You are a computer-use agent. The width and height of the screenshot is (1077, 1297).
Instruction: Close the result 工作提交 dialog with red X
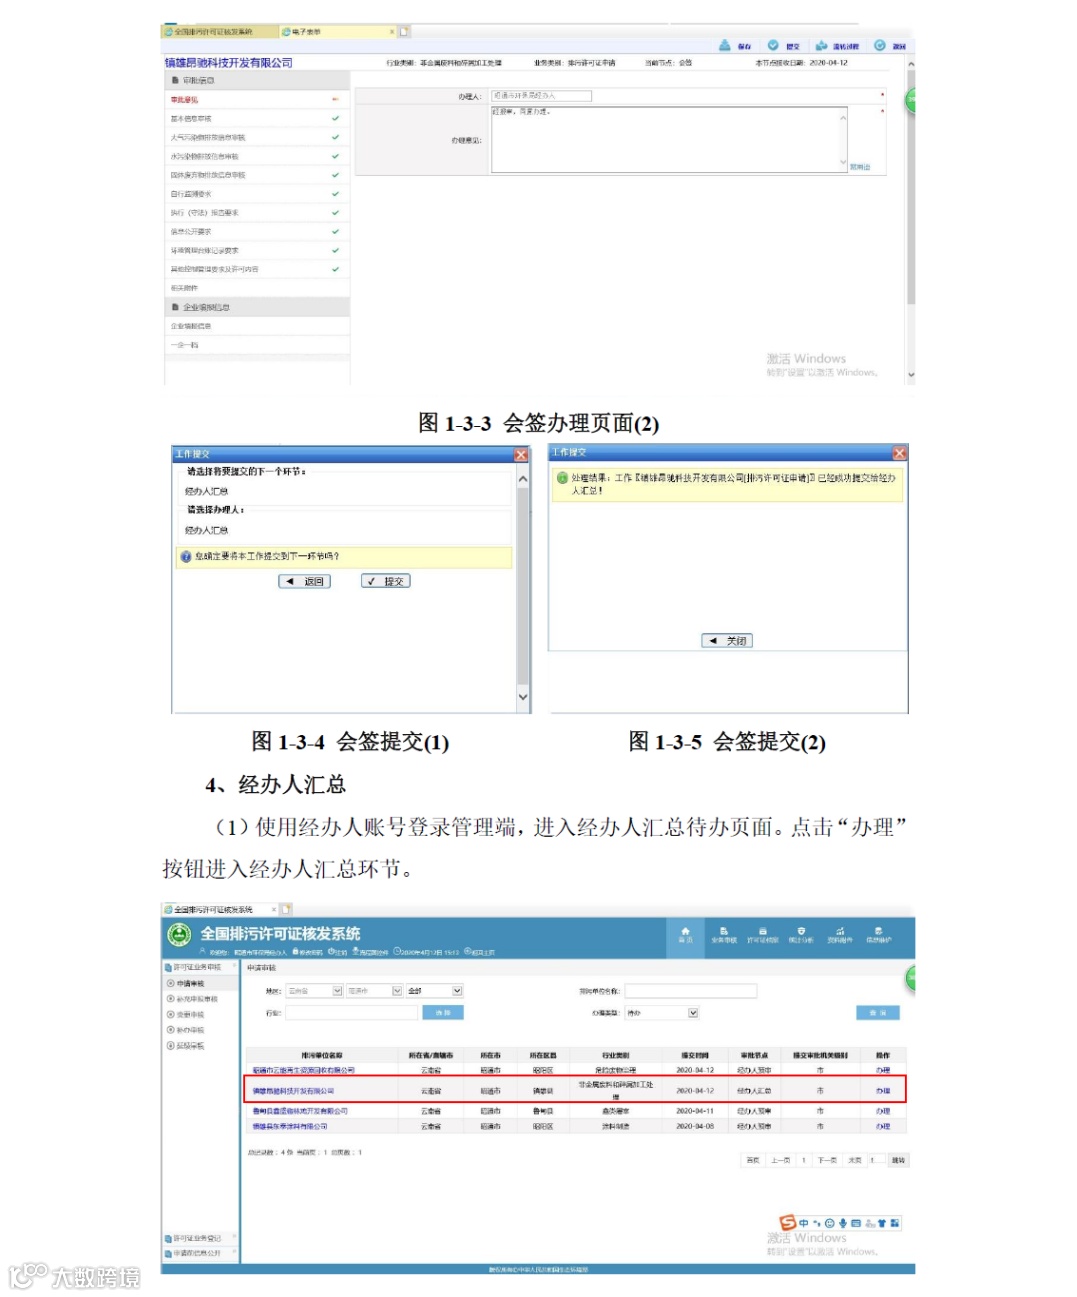click(x=899, y=453)
